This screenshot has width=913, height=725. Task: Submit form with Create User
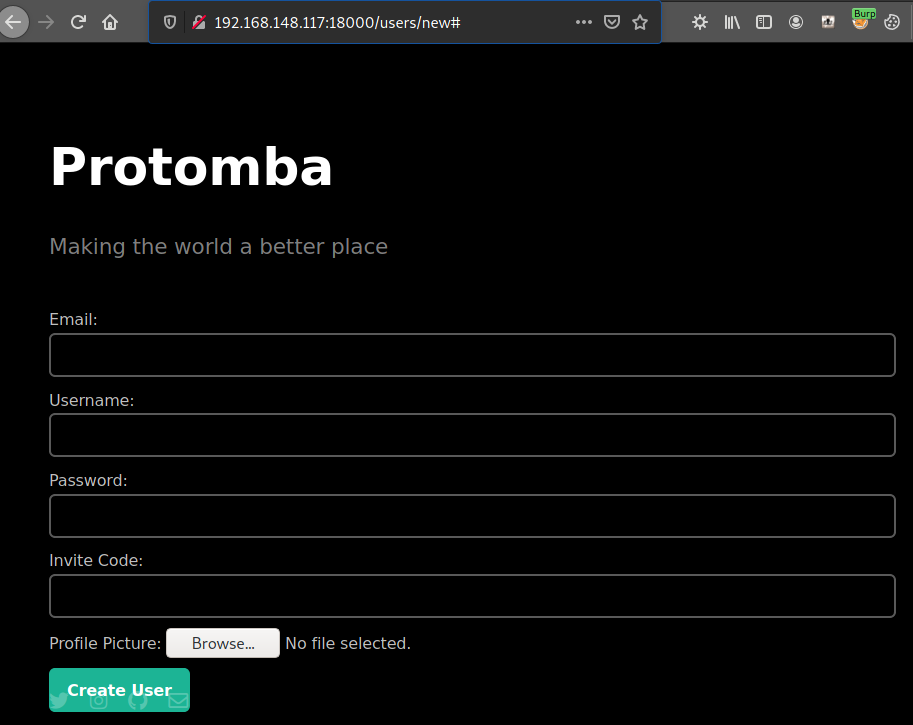coord(119,690)
